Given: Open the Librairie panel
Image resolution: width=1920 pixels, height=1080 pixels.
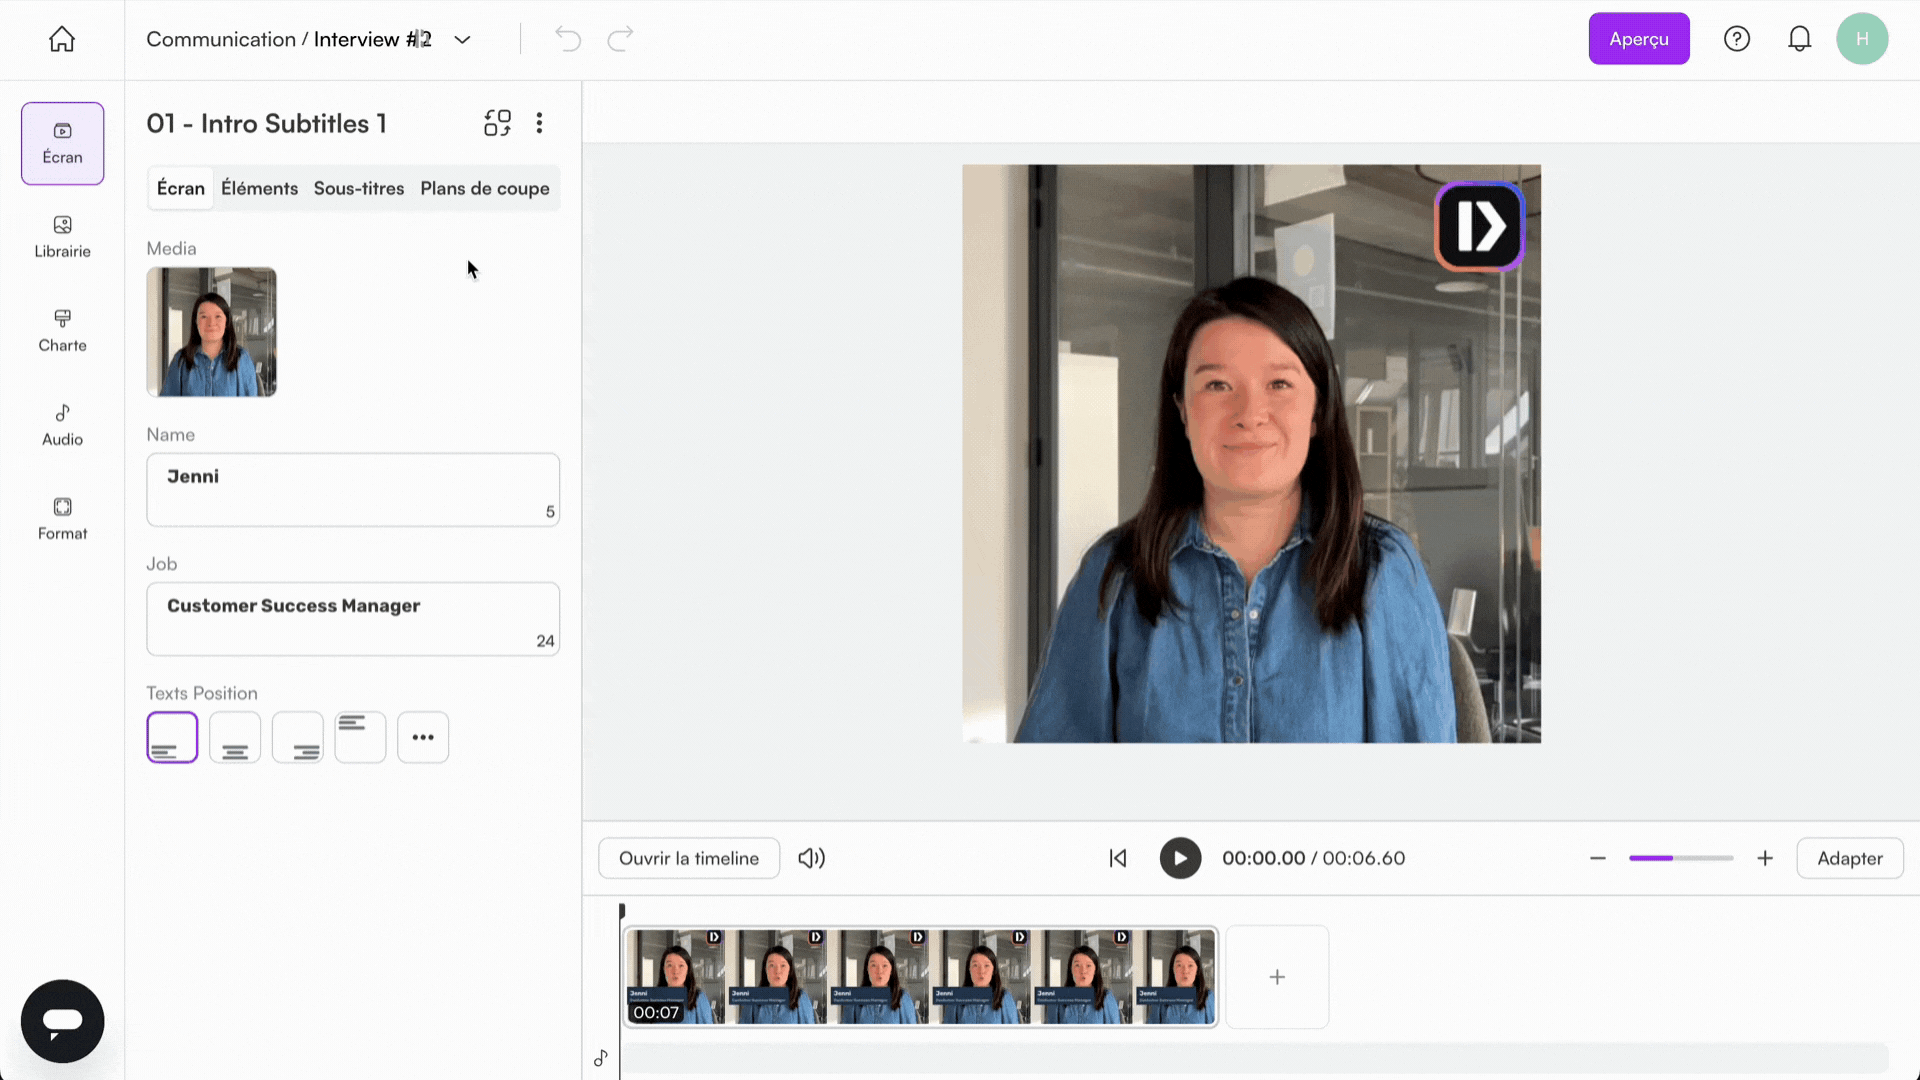Looking at the screenshot, I should coord(61,237).
